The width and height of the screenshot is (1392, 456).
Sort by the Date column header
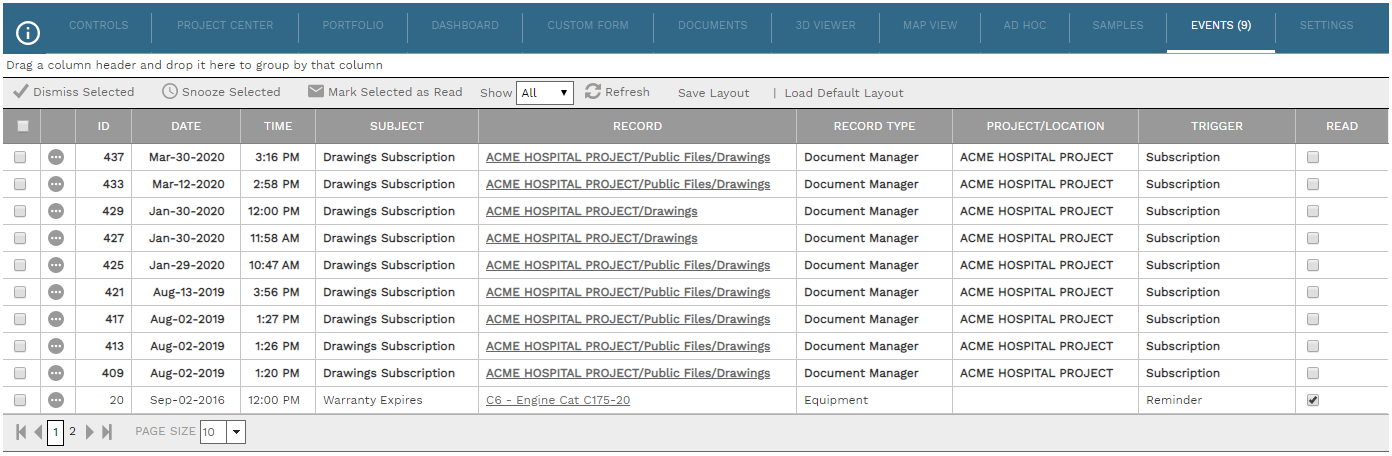click(186, 126)
